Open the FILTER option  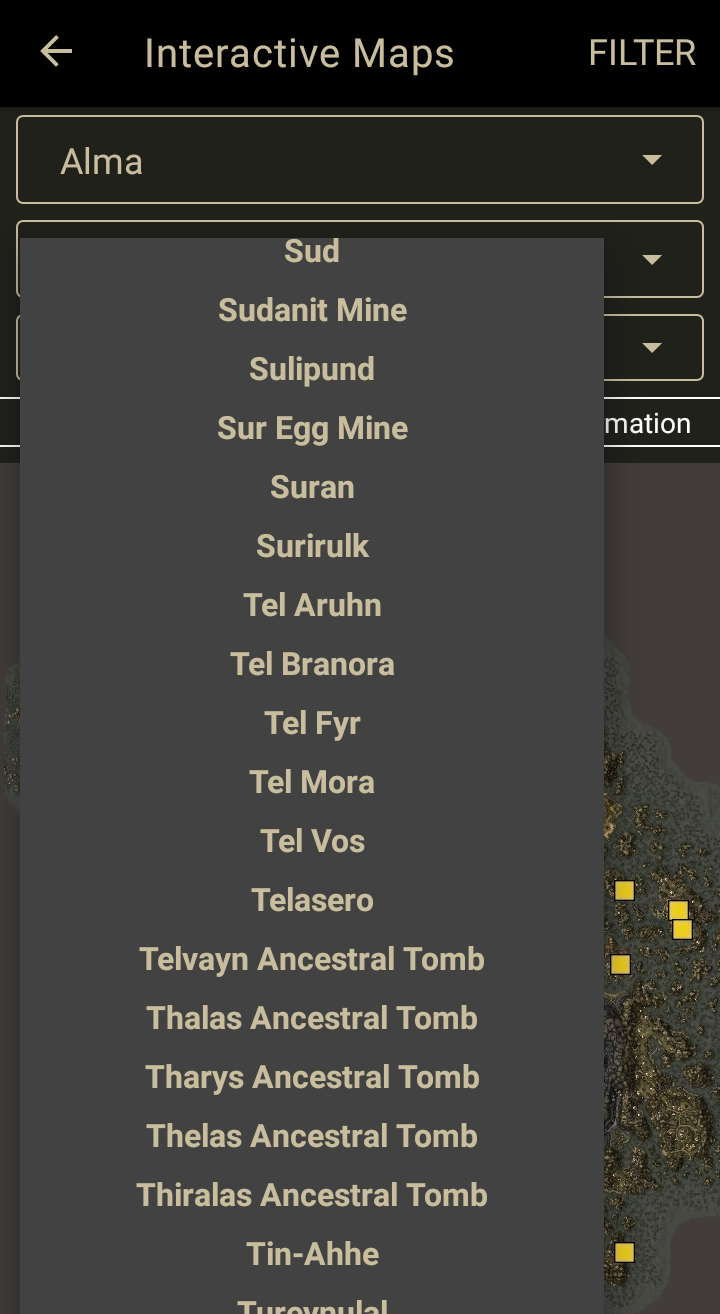641,53
